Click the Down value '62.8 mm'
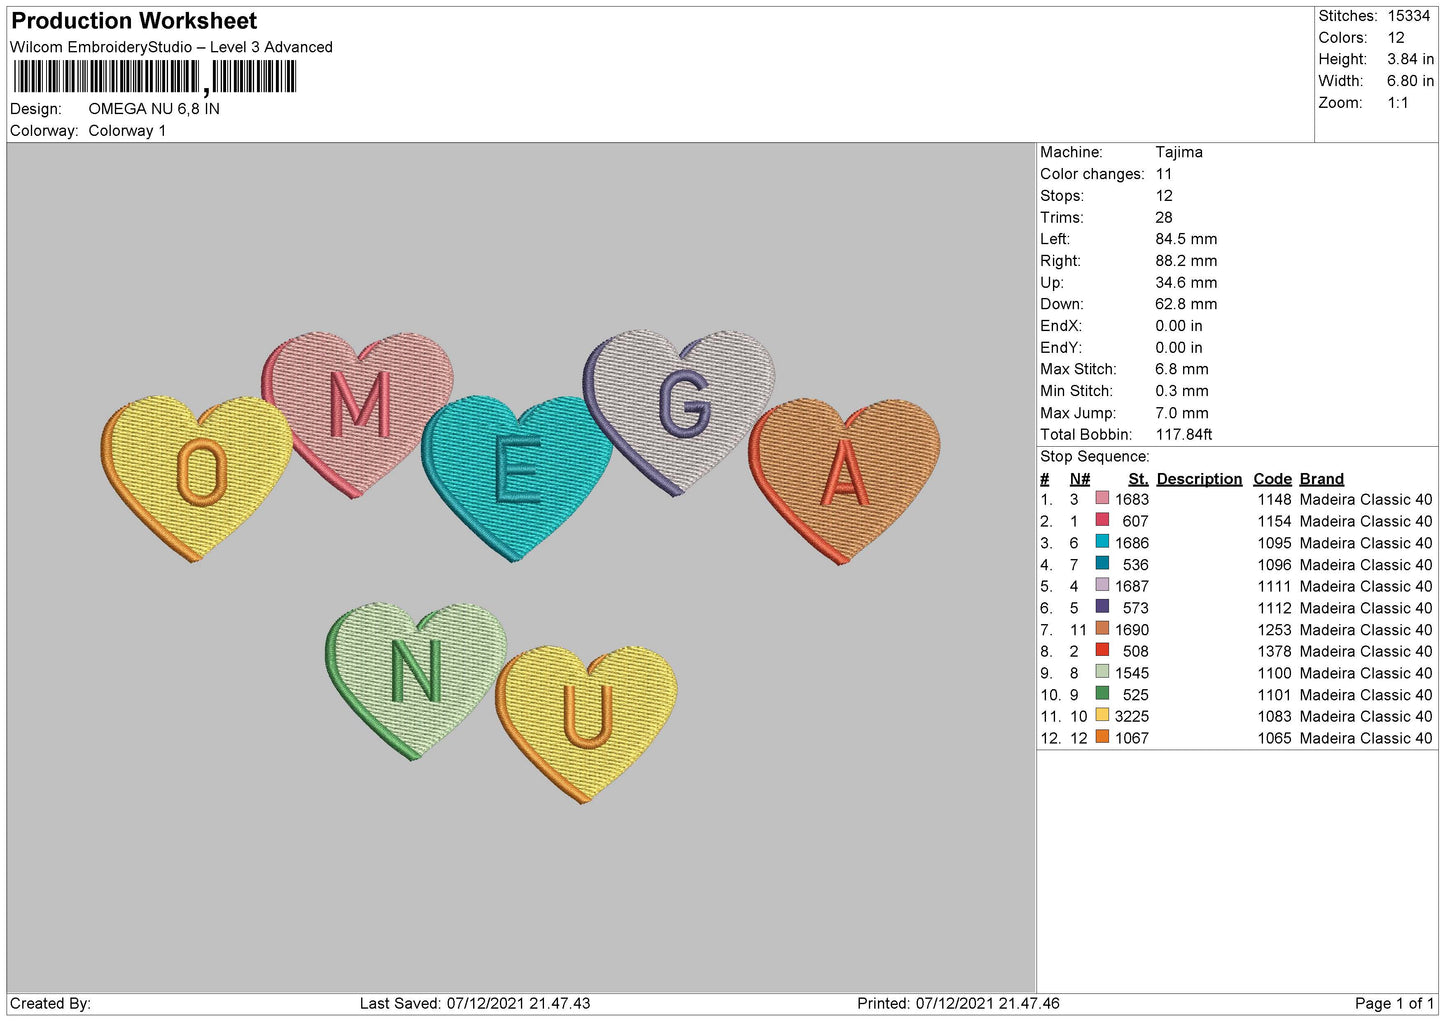The width and height of the screenshot is (1445, 1021). click(1186, 304)
